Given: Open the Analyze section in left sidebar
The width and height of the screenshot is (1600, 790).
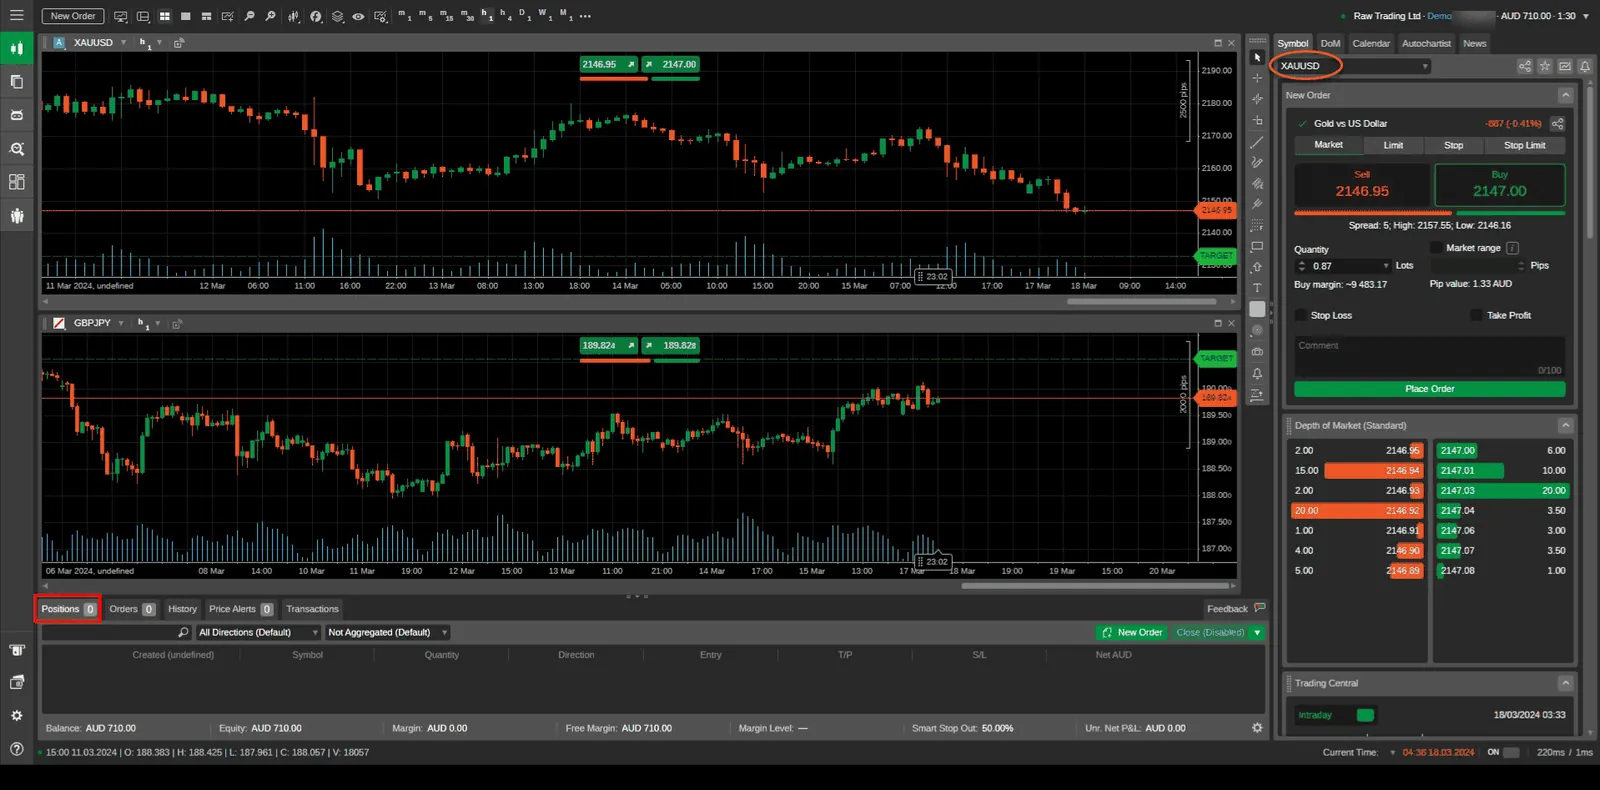Looking at the screenshot, I should [x=17, y=148].
